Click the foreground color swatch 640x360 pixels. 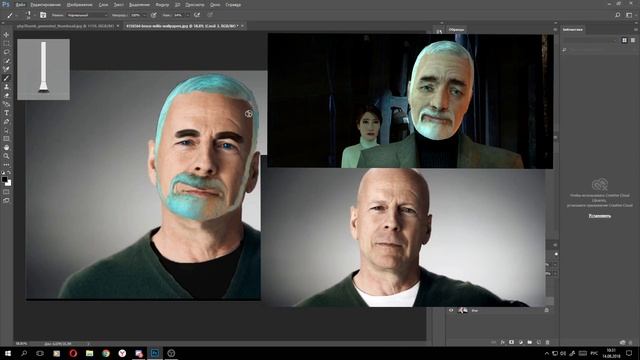click(x=4, y=180)
